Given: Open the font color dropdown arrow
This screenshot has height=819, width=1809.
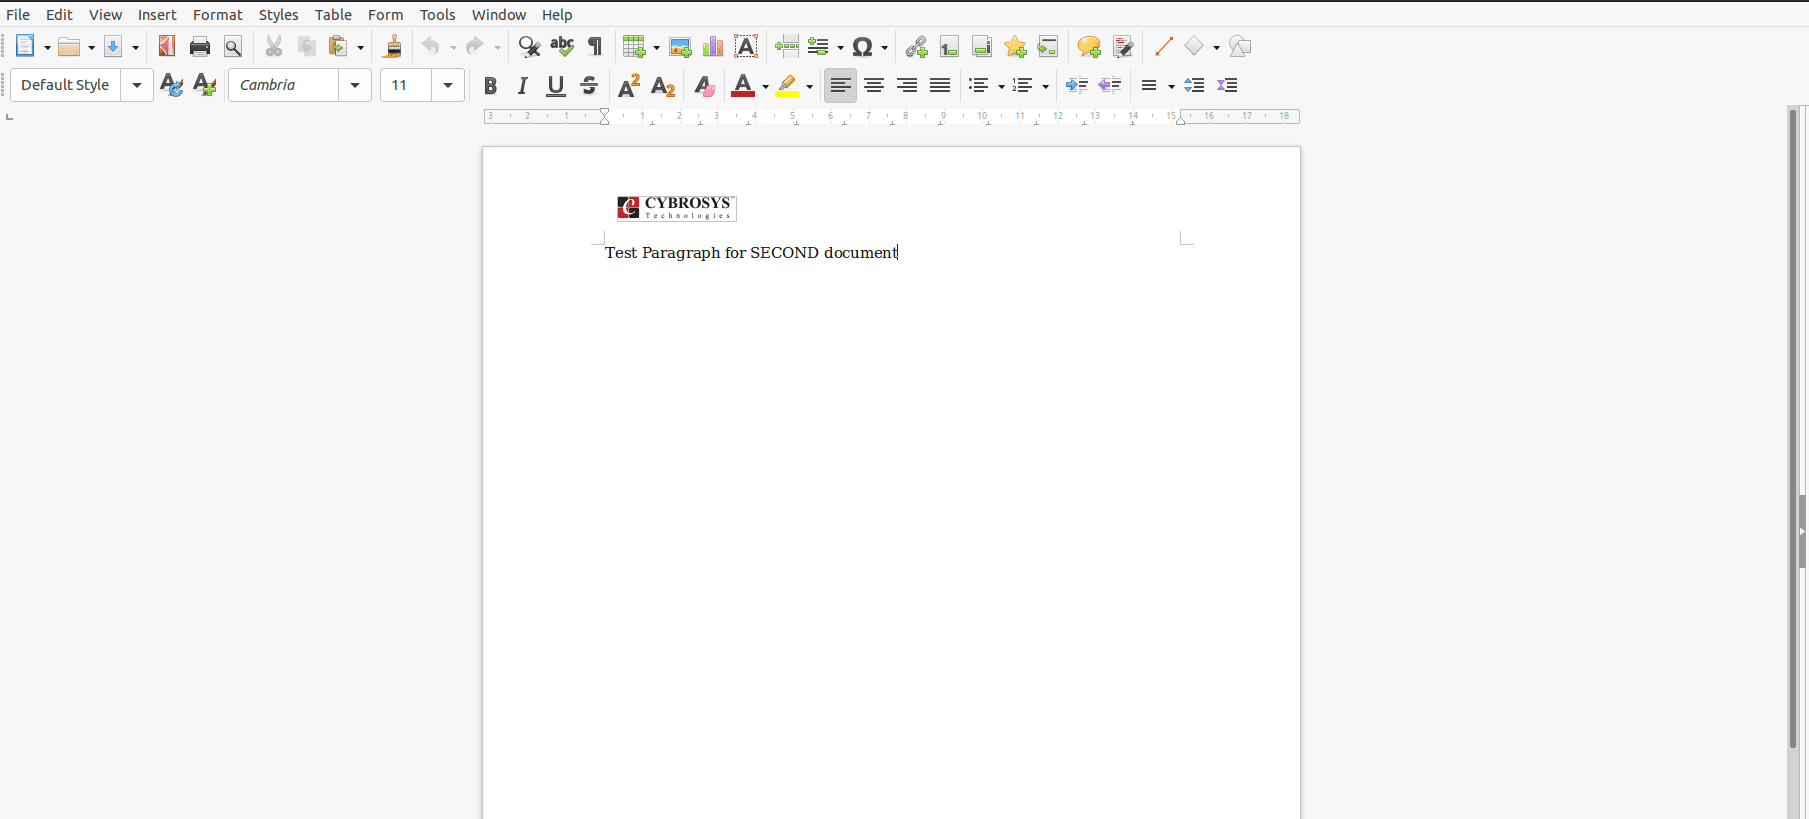Looking at the screenshot, I should [x=765, y=87].
